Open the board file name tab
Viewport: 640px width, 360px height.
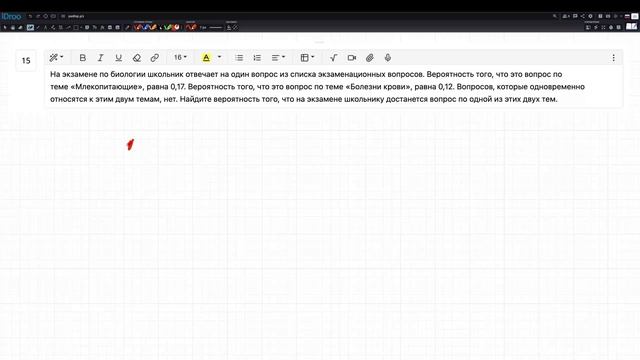[76, 16]
